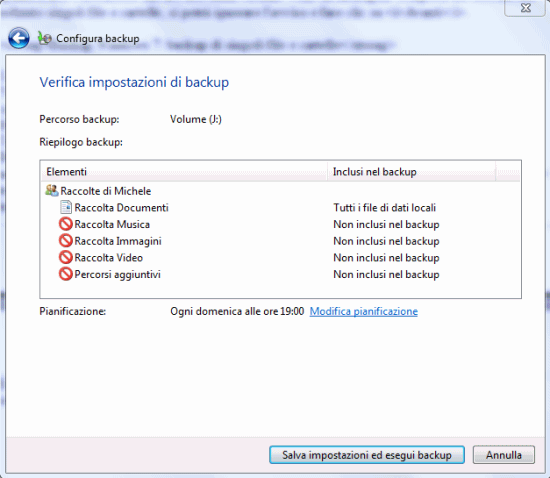Click the Raccolta Documenti document icon
Screen dimensions: 550x478
click(x=66, y=207)
